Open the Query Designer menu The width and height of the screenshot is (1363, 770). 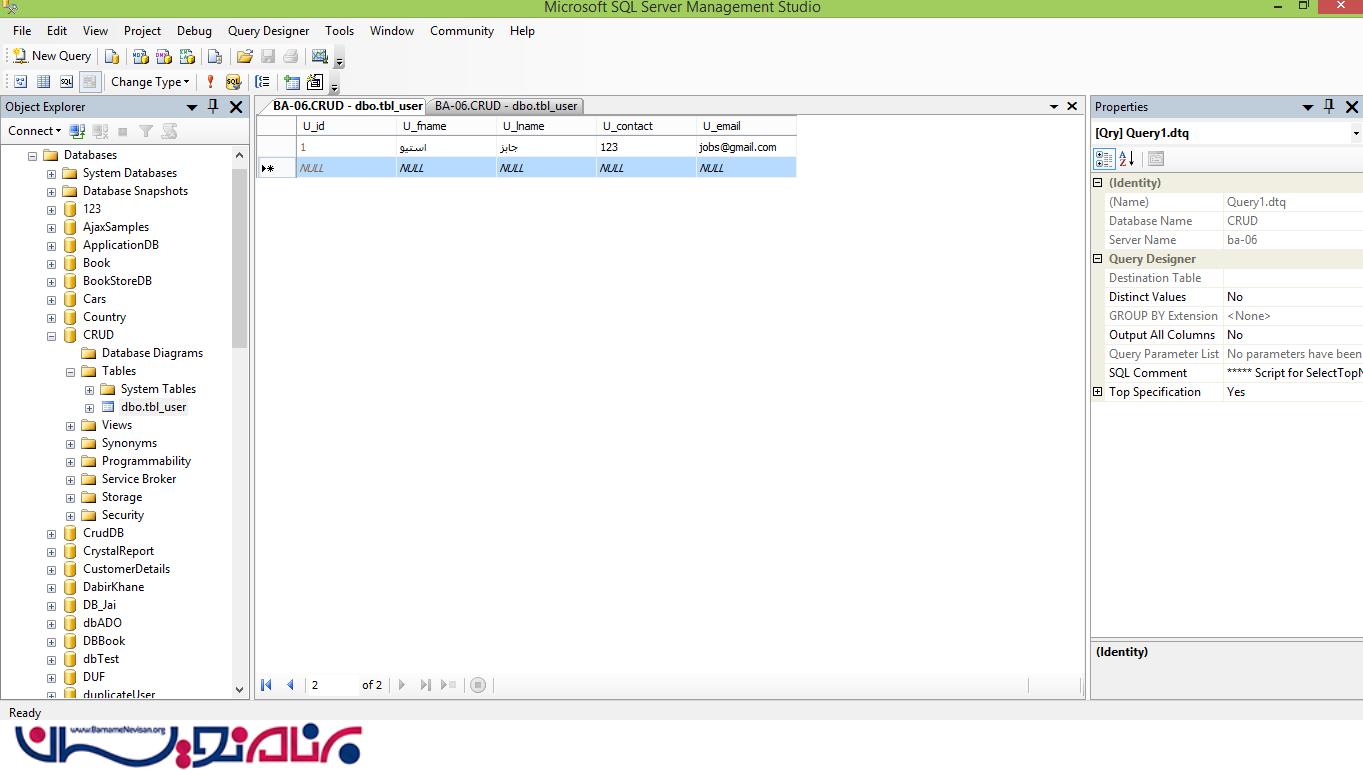pyautogui.click(x=268, y=31)
